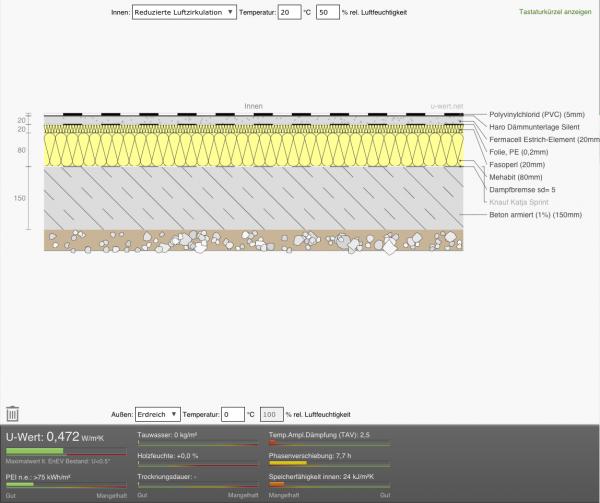Viewport: 600px width, 503px height.
Task: Click the u-wert.net watermark link
Action: [447, 105]
